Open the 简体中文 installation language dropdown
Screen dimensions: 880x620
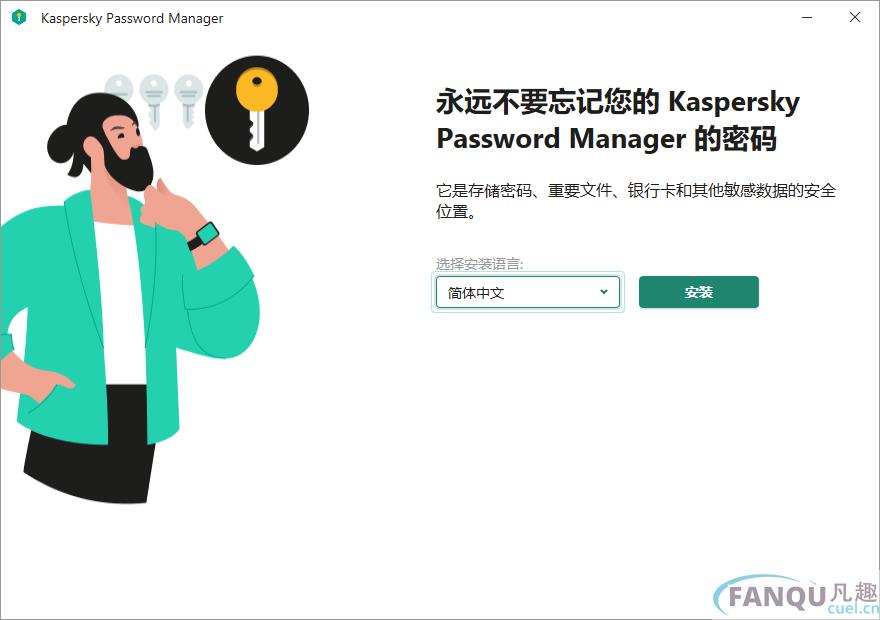[528, 292]
